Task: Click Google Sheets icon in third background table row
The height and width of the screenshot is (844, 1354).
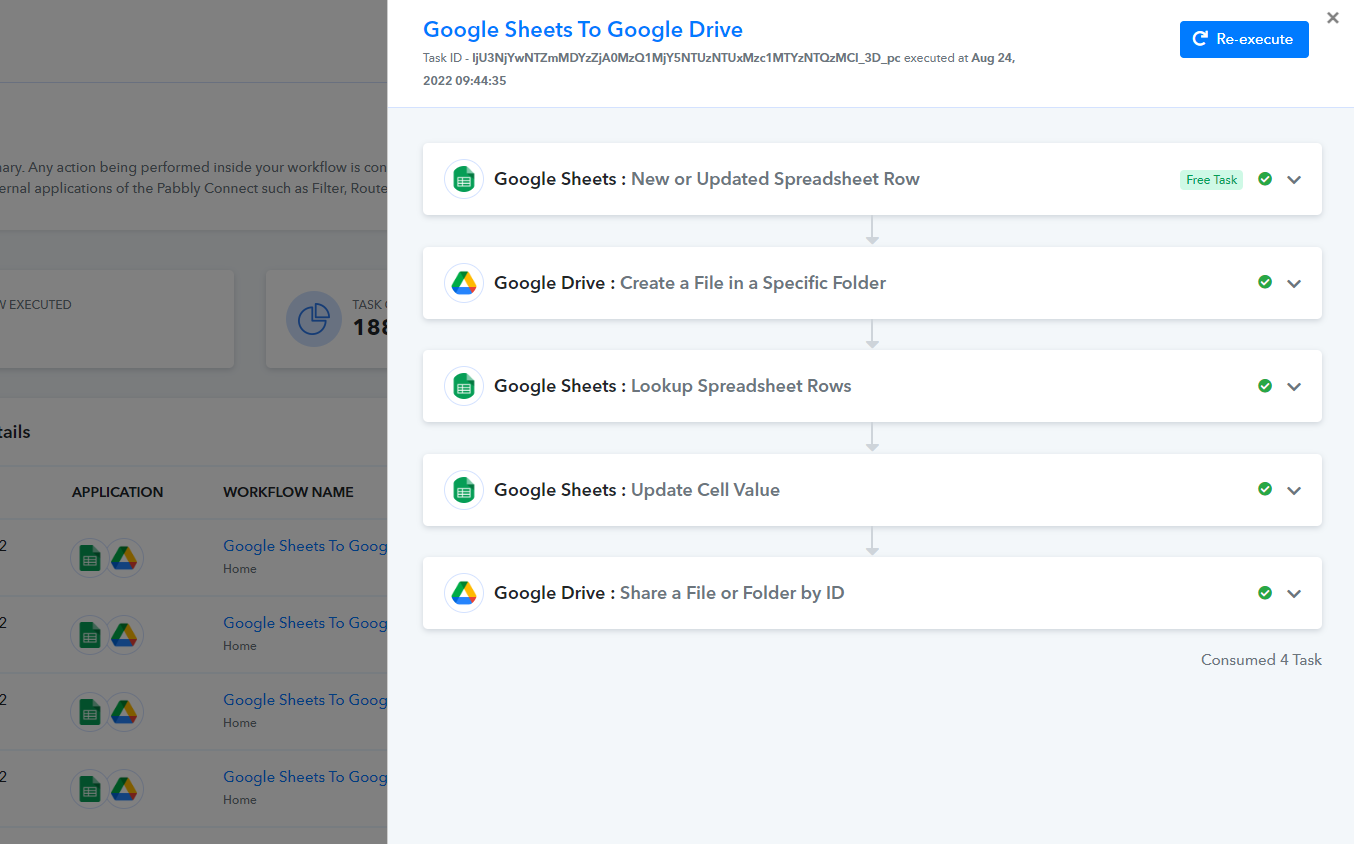Action: (89, 712)
